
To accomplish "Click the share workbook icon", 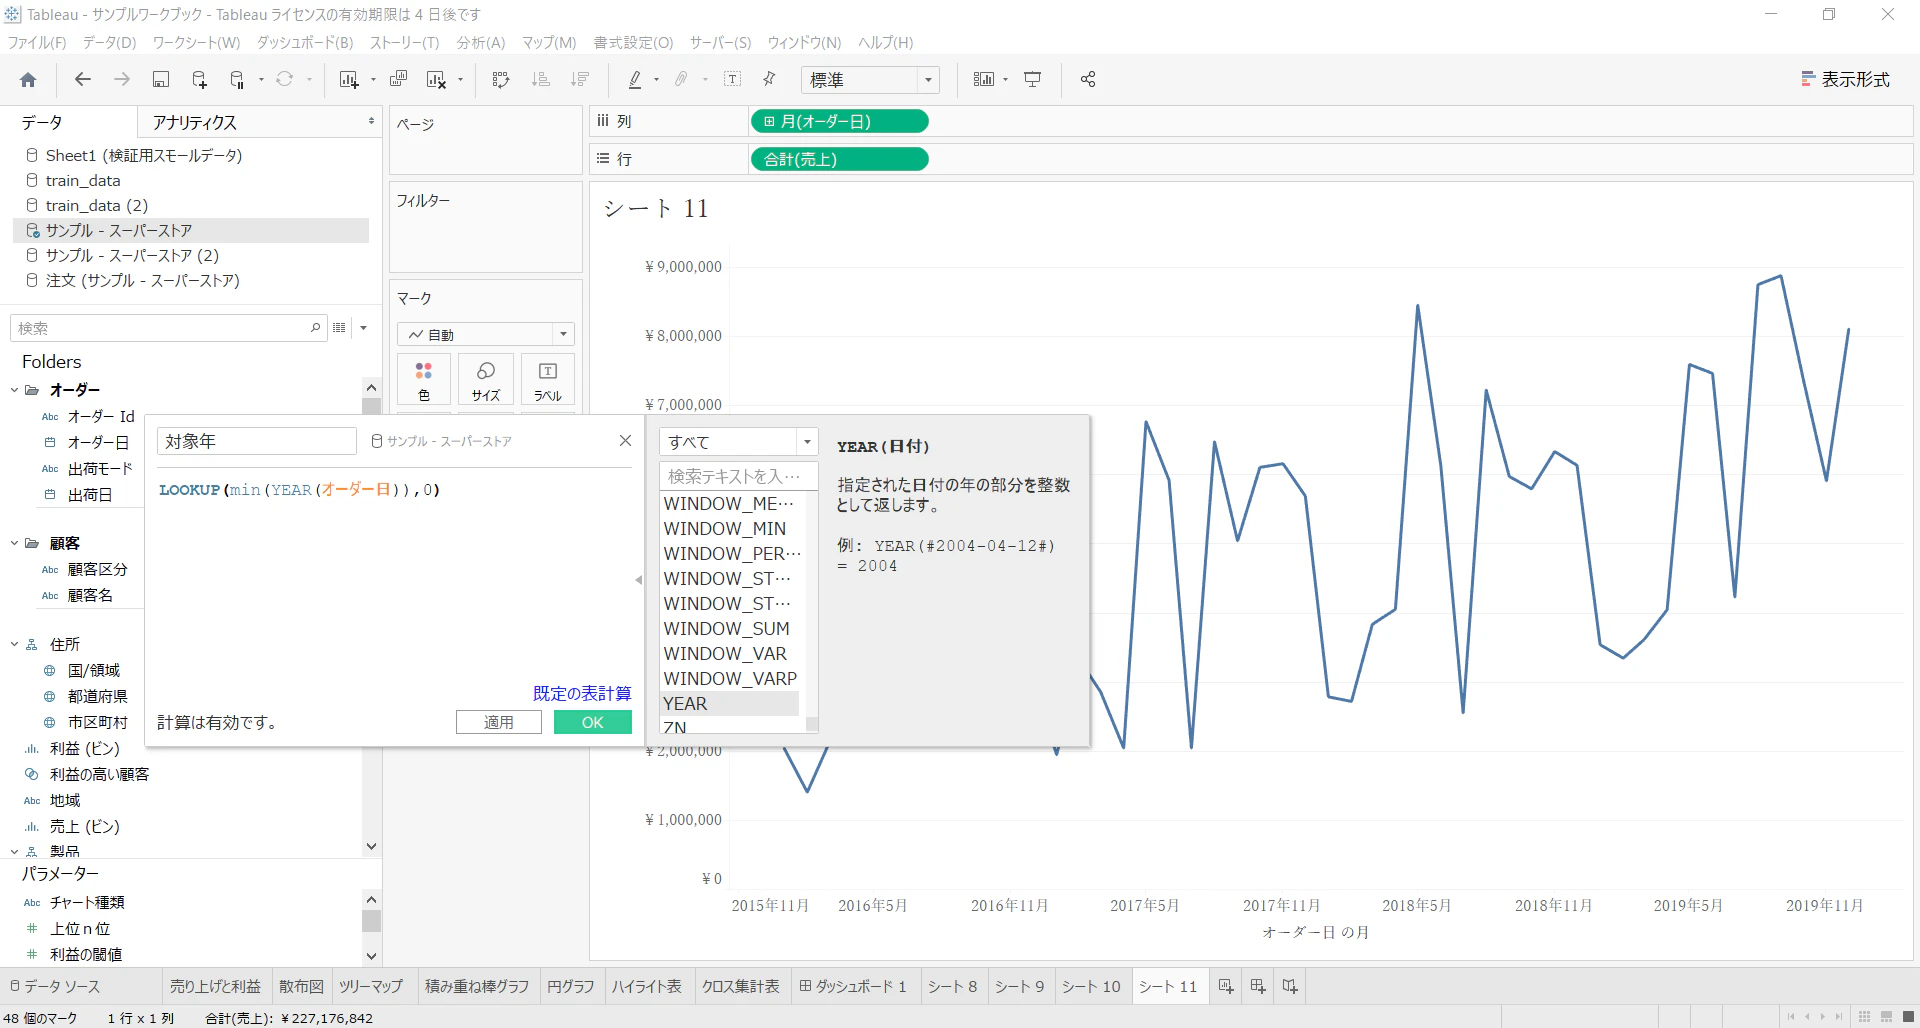I will pos(1088,80).
